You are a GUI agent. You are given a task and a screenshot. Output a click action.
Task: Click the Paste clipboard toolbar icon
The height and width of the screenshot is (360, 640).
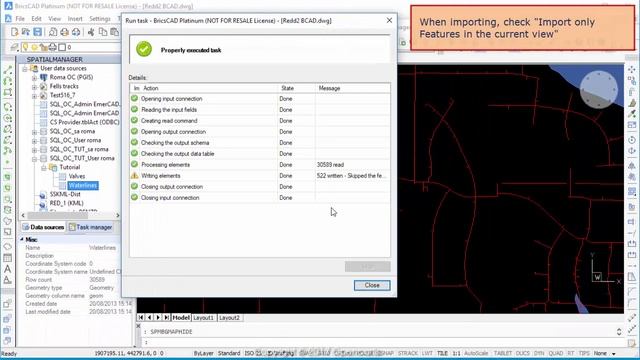[114, 32]
